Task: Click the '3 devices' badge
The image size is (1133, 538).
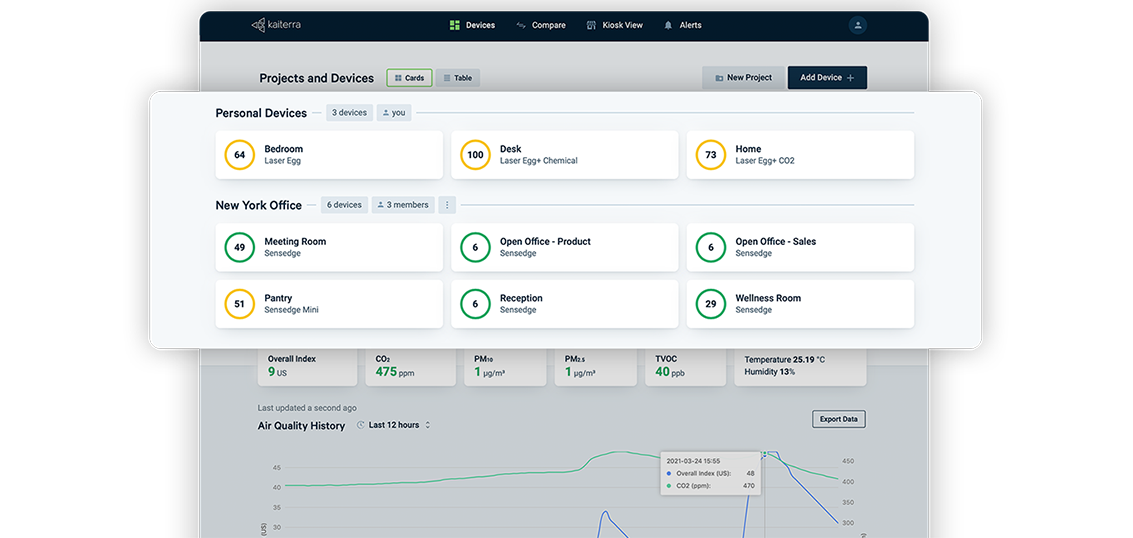Action: [x=350, y=113]
